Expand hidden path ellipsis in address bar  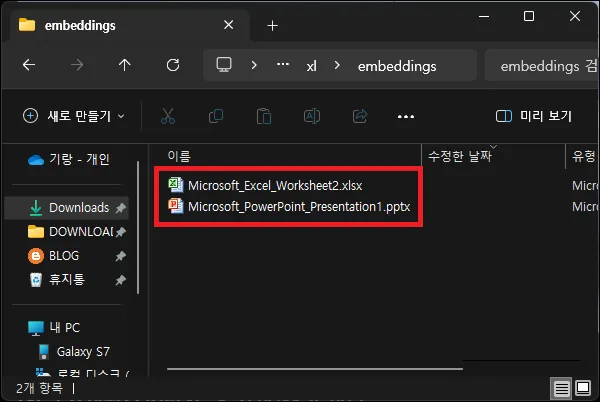(283, 64)
